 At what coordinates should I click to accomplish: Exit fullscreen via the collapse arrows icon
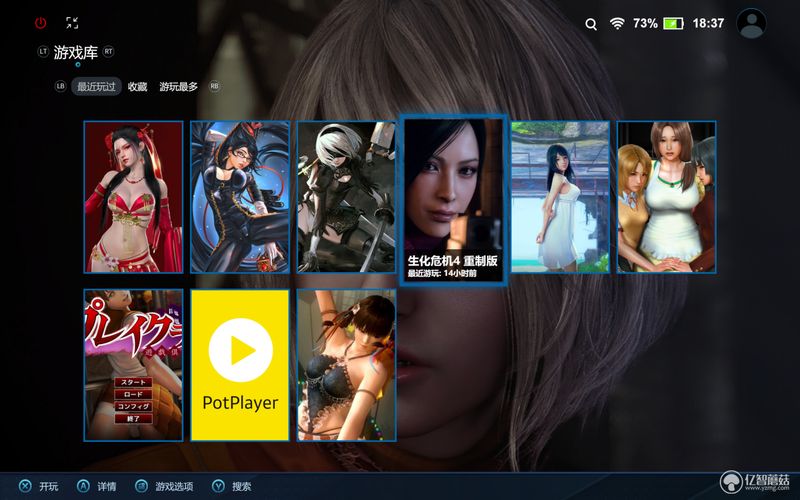(72, 22)
